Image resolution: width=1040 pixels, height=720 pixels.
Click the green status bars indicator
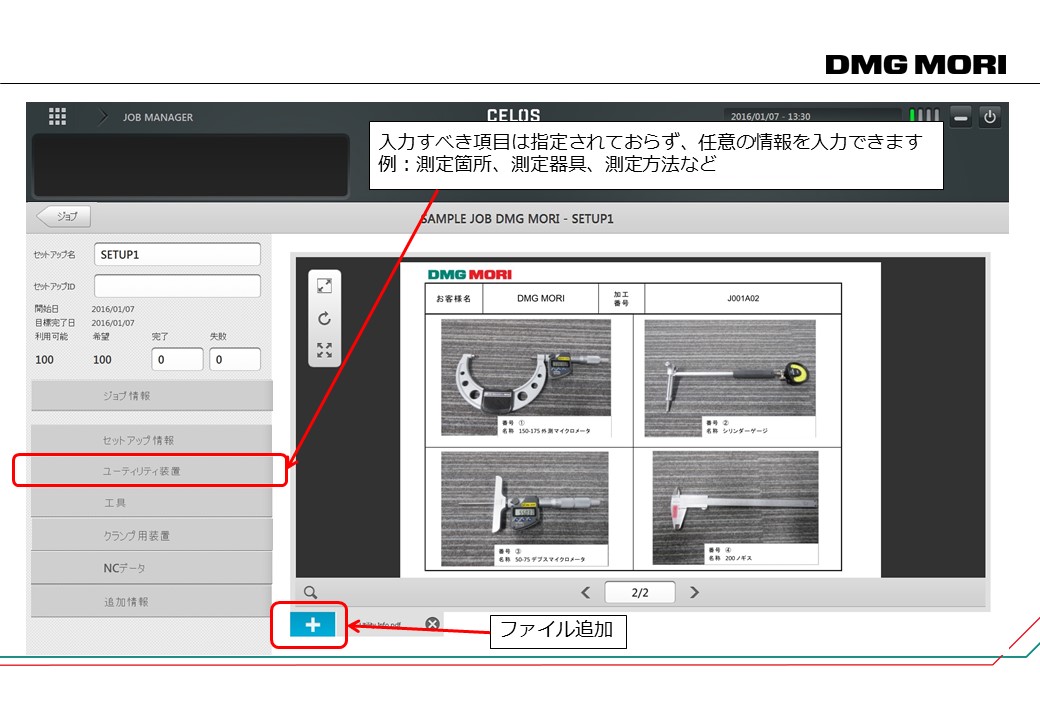coord(924,115)
